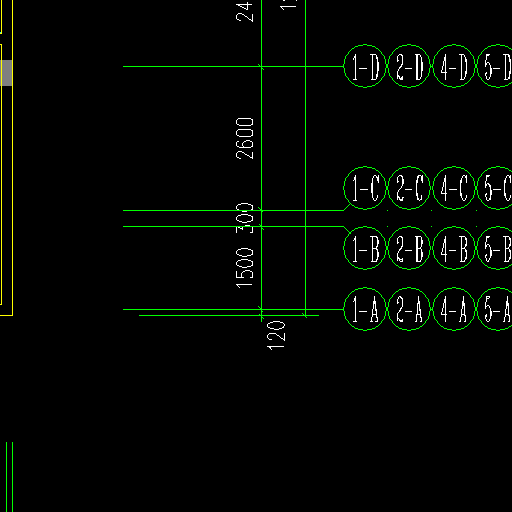Select the 4-C axis bubble
Image resolution: width=512 pixels, height=512 pixels.
[x=454, y=188]
